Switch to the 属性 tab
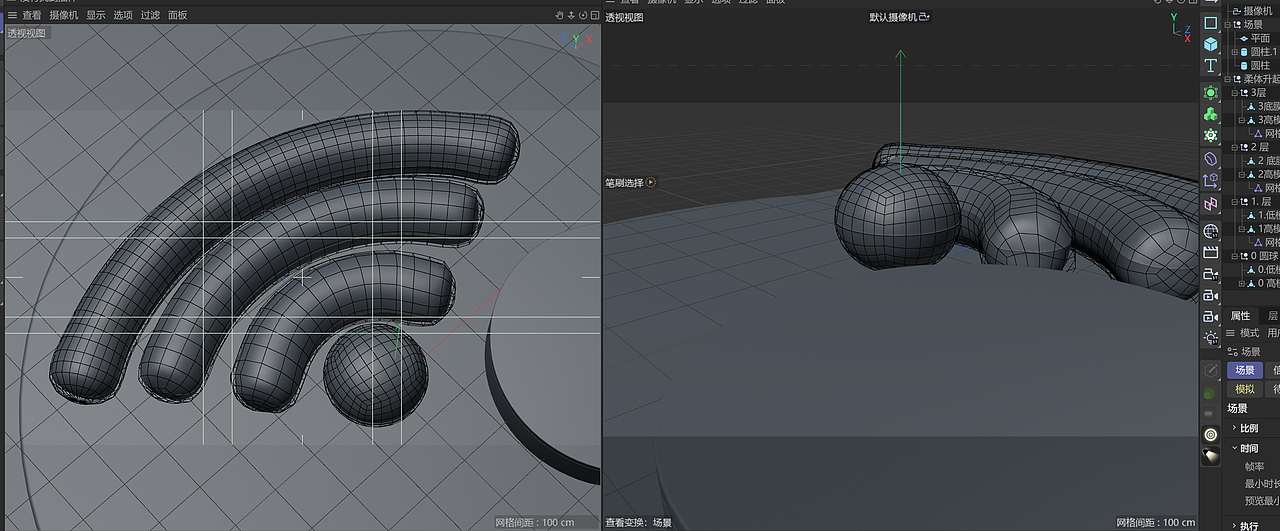 click(1240, 316)
